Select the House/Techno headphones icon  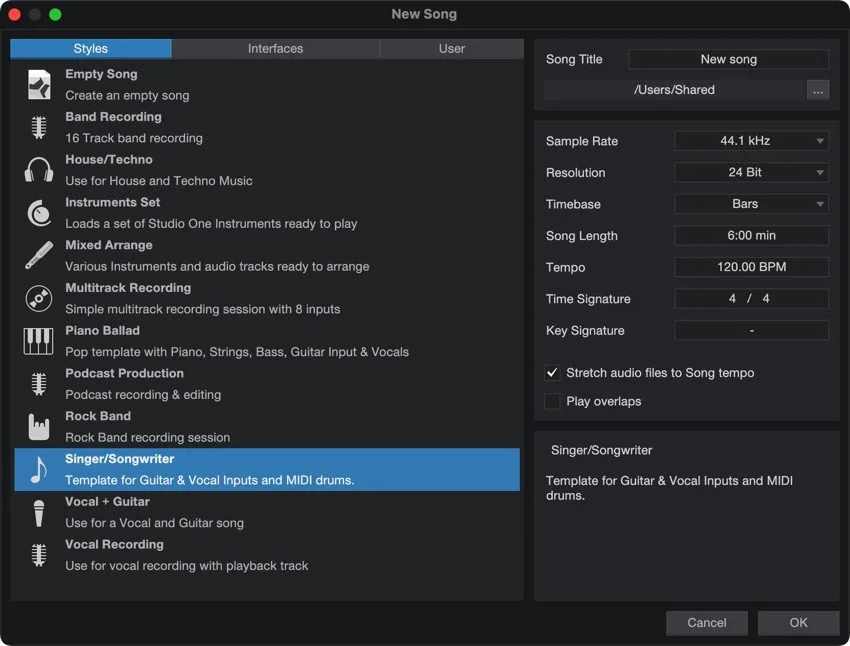click(x=38, y=169)
